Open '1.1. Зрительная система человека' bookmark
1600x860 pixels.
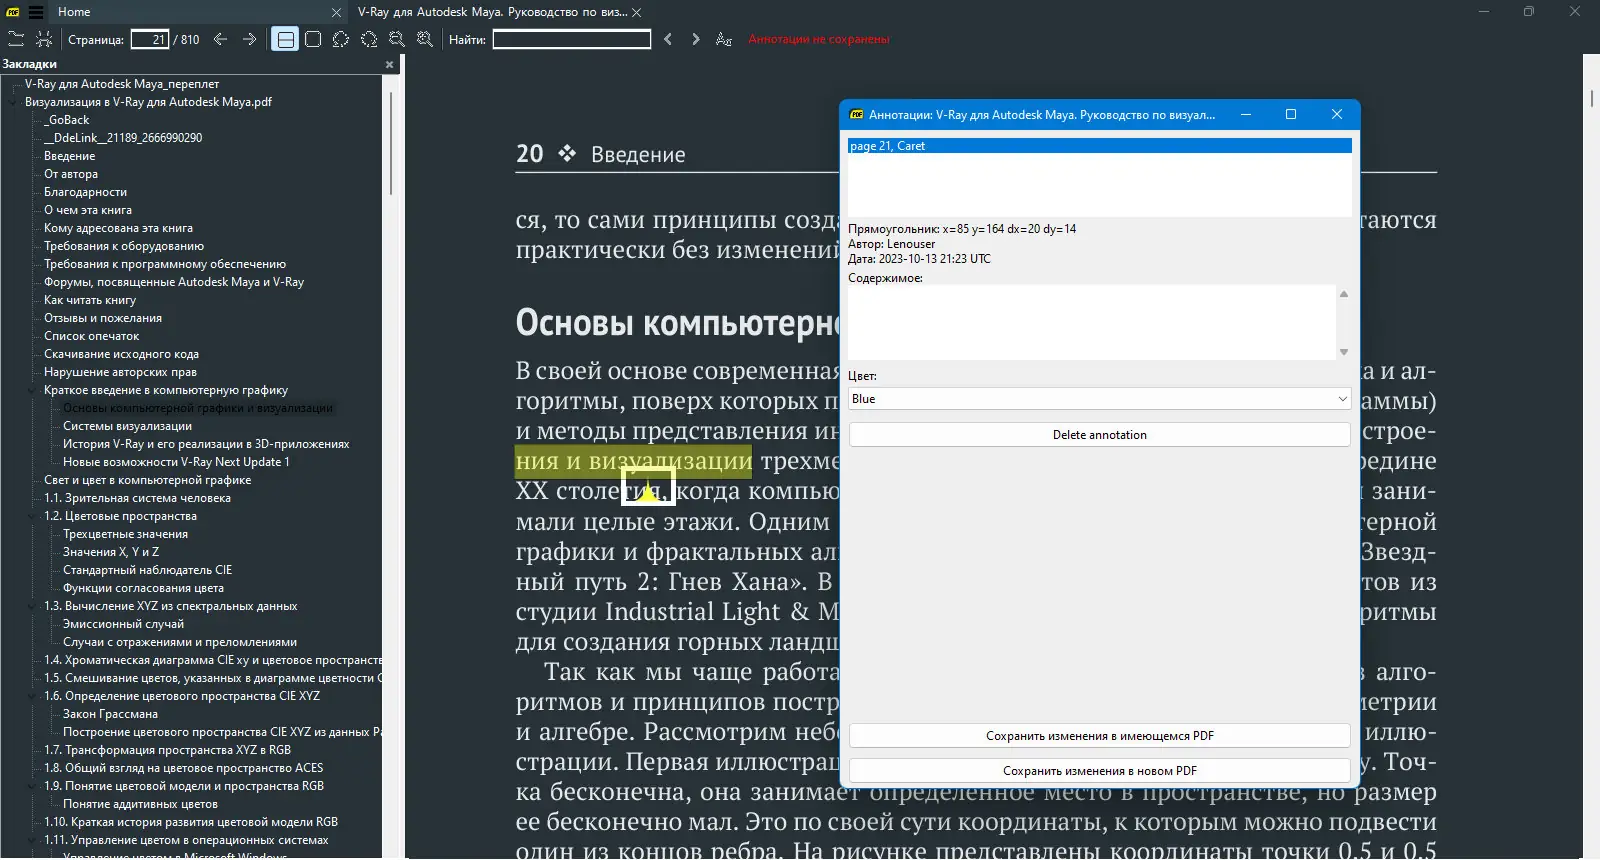[x=138, y=498]
